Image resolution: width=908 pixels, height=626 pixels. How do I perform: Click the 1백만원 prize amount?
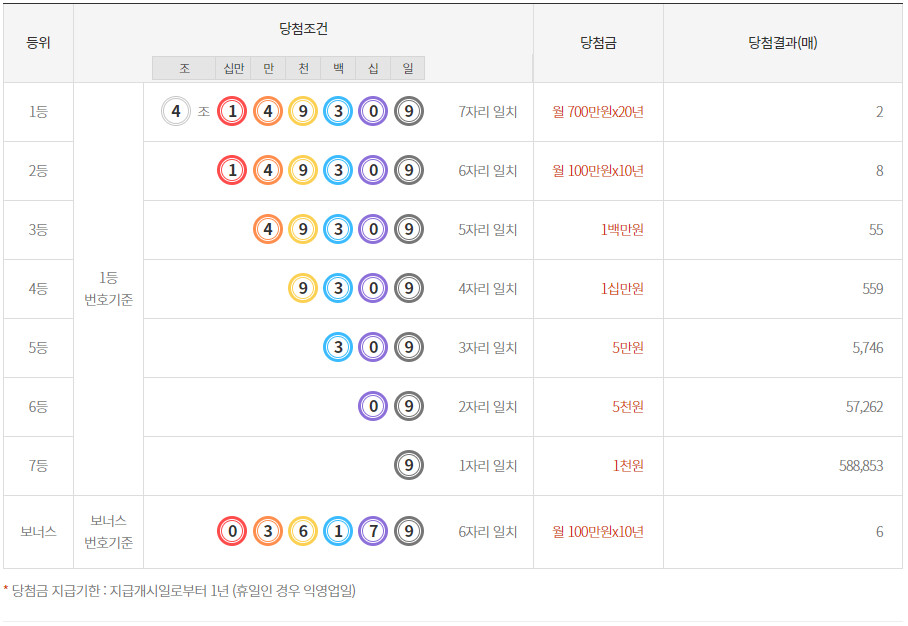[622, 230]
